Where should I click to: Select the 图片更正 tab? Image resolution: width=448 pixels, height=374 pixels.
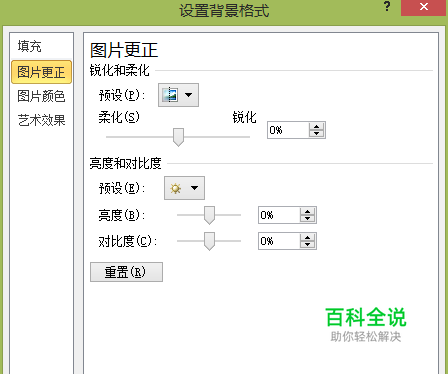[41, 72]
